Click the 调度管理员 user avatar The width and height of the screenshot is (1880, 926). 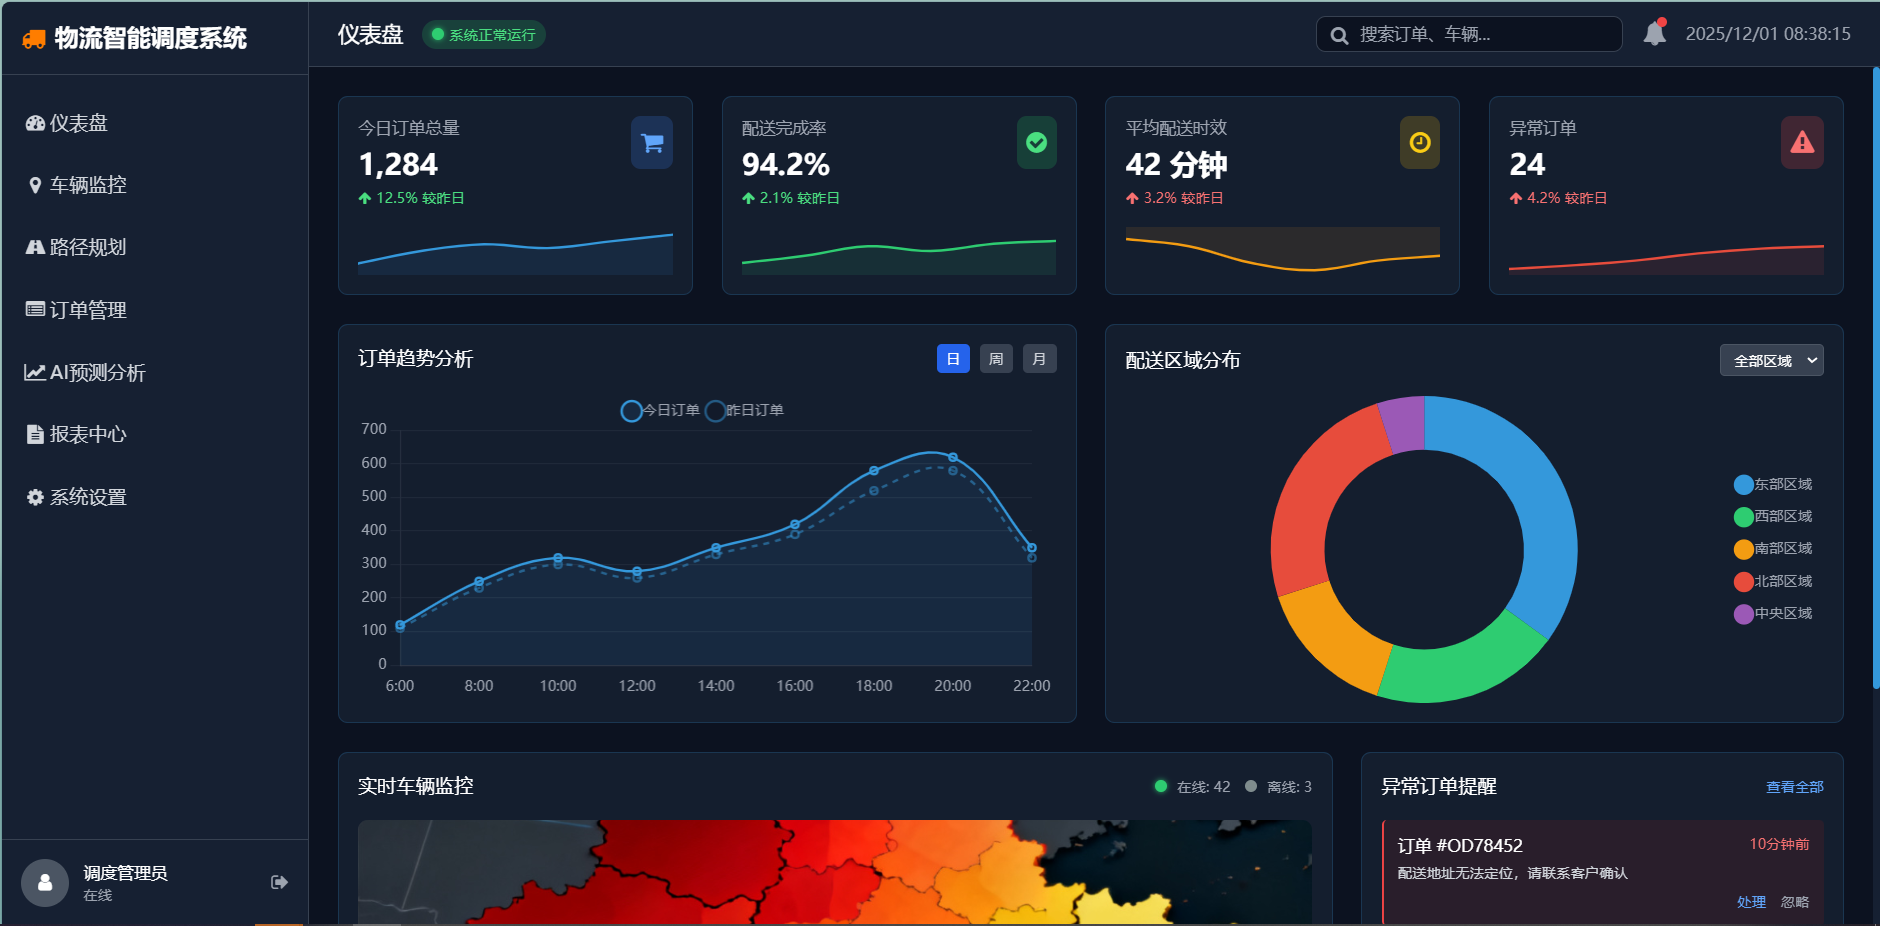coord(45,882)
